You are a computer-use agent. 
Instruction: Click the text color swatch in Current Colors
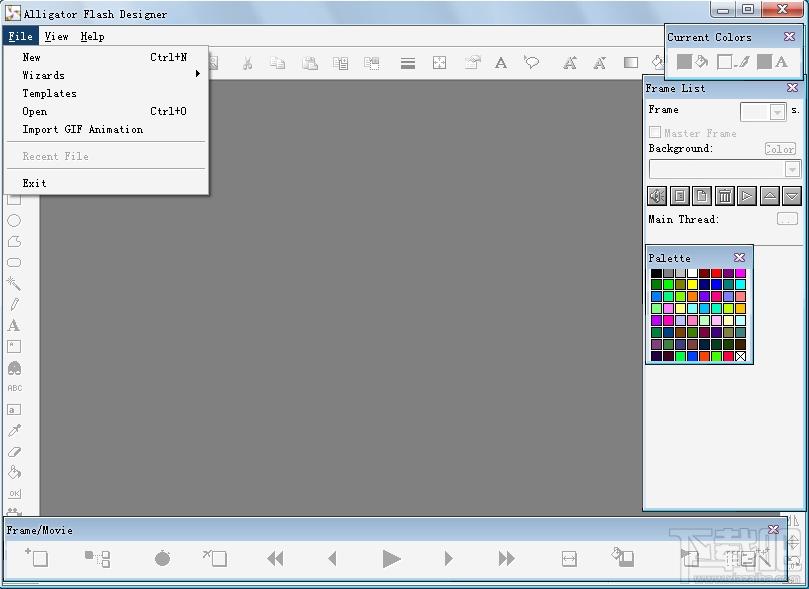click(764, 62)
